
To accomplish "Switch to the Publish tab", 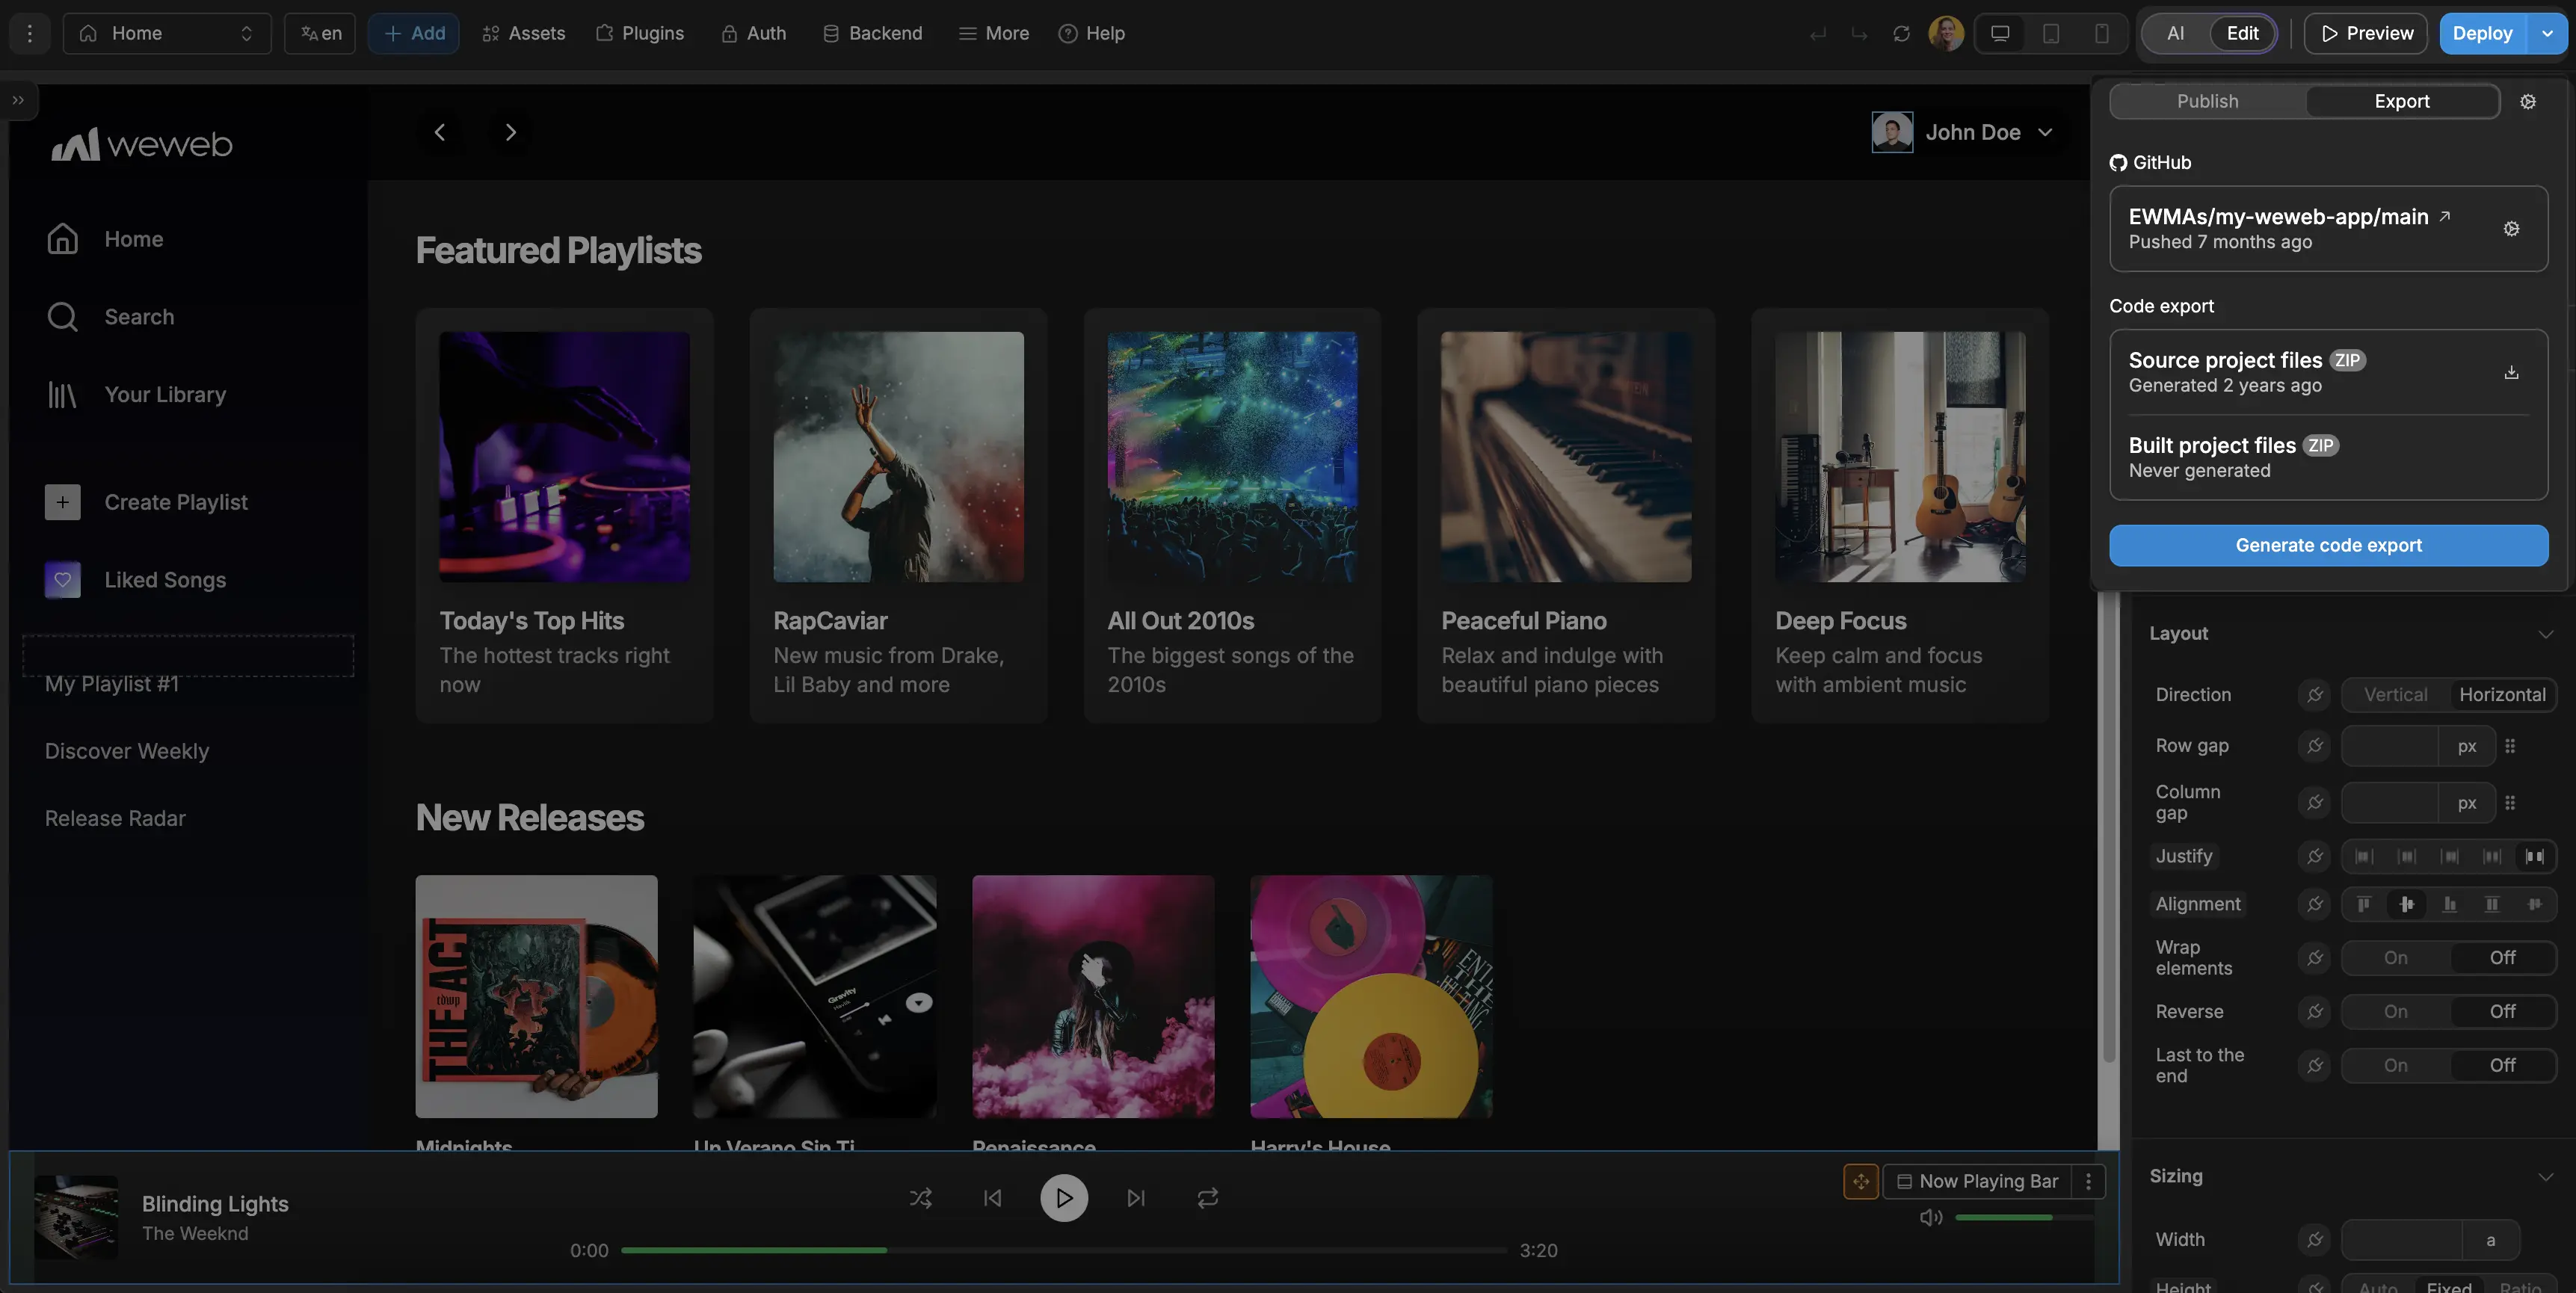I will pyautogui.click(x=2207, y=101).
